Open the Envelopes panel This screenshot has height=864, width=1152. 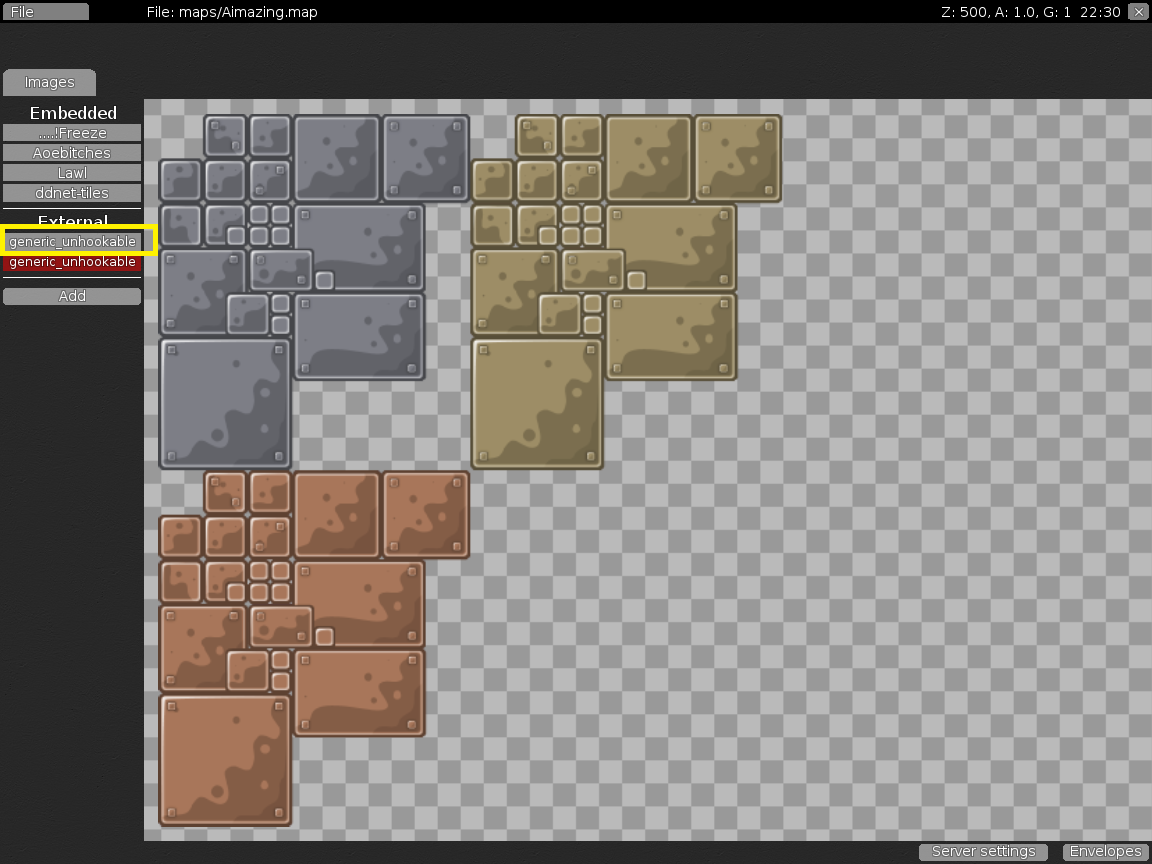pyautogui.click(x=1105, y=852)
